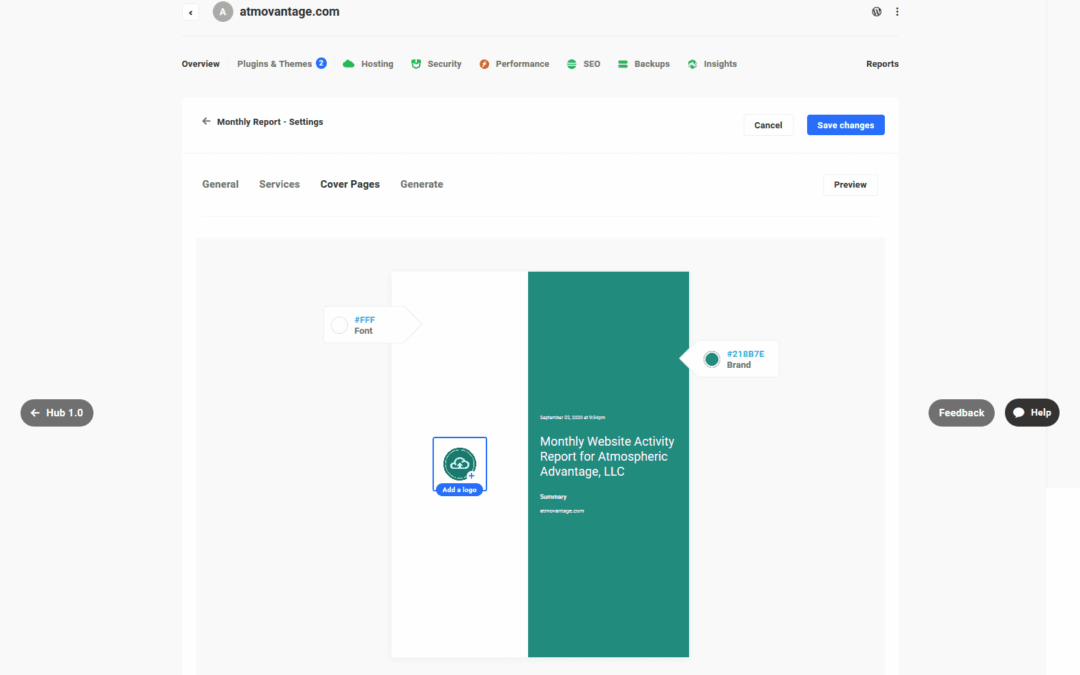Click atmovantage.com text on the cover

coord(562,511)
